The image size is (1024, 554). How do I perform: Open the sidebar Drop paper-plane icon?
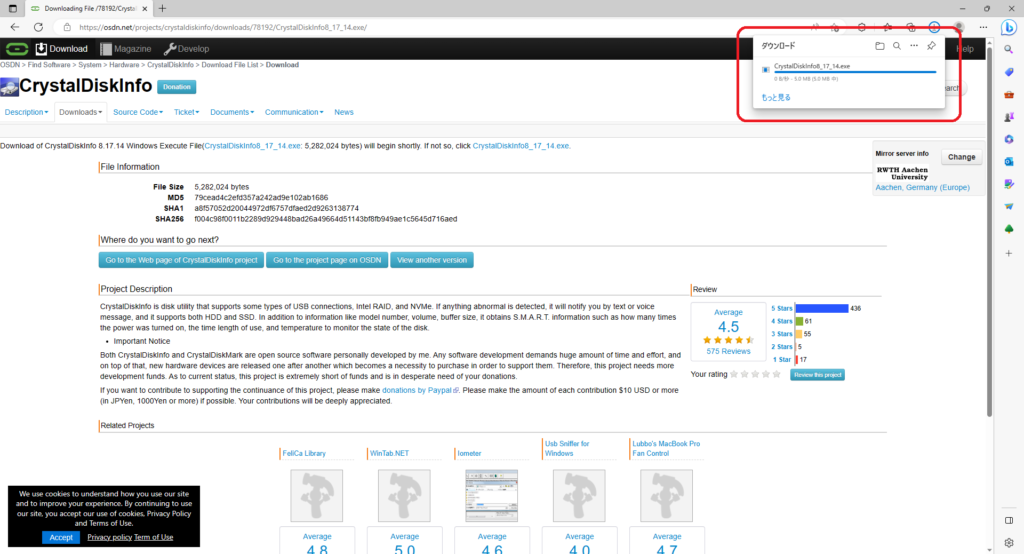(x=1009, y=206)
